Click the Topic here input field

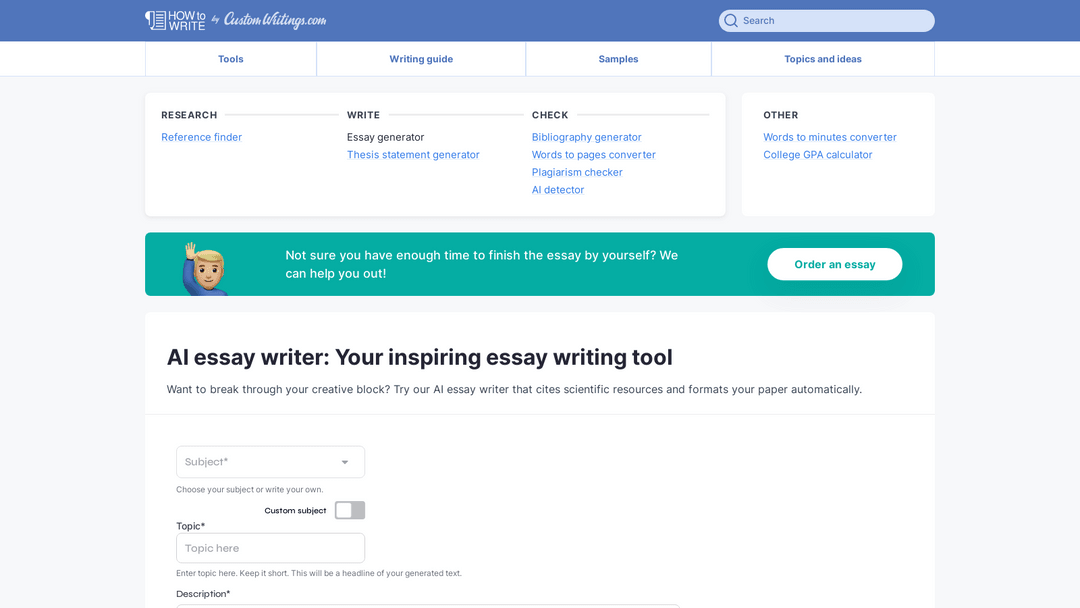tap(270, 548)
